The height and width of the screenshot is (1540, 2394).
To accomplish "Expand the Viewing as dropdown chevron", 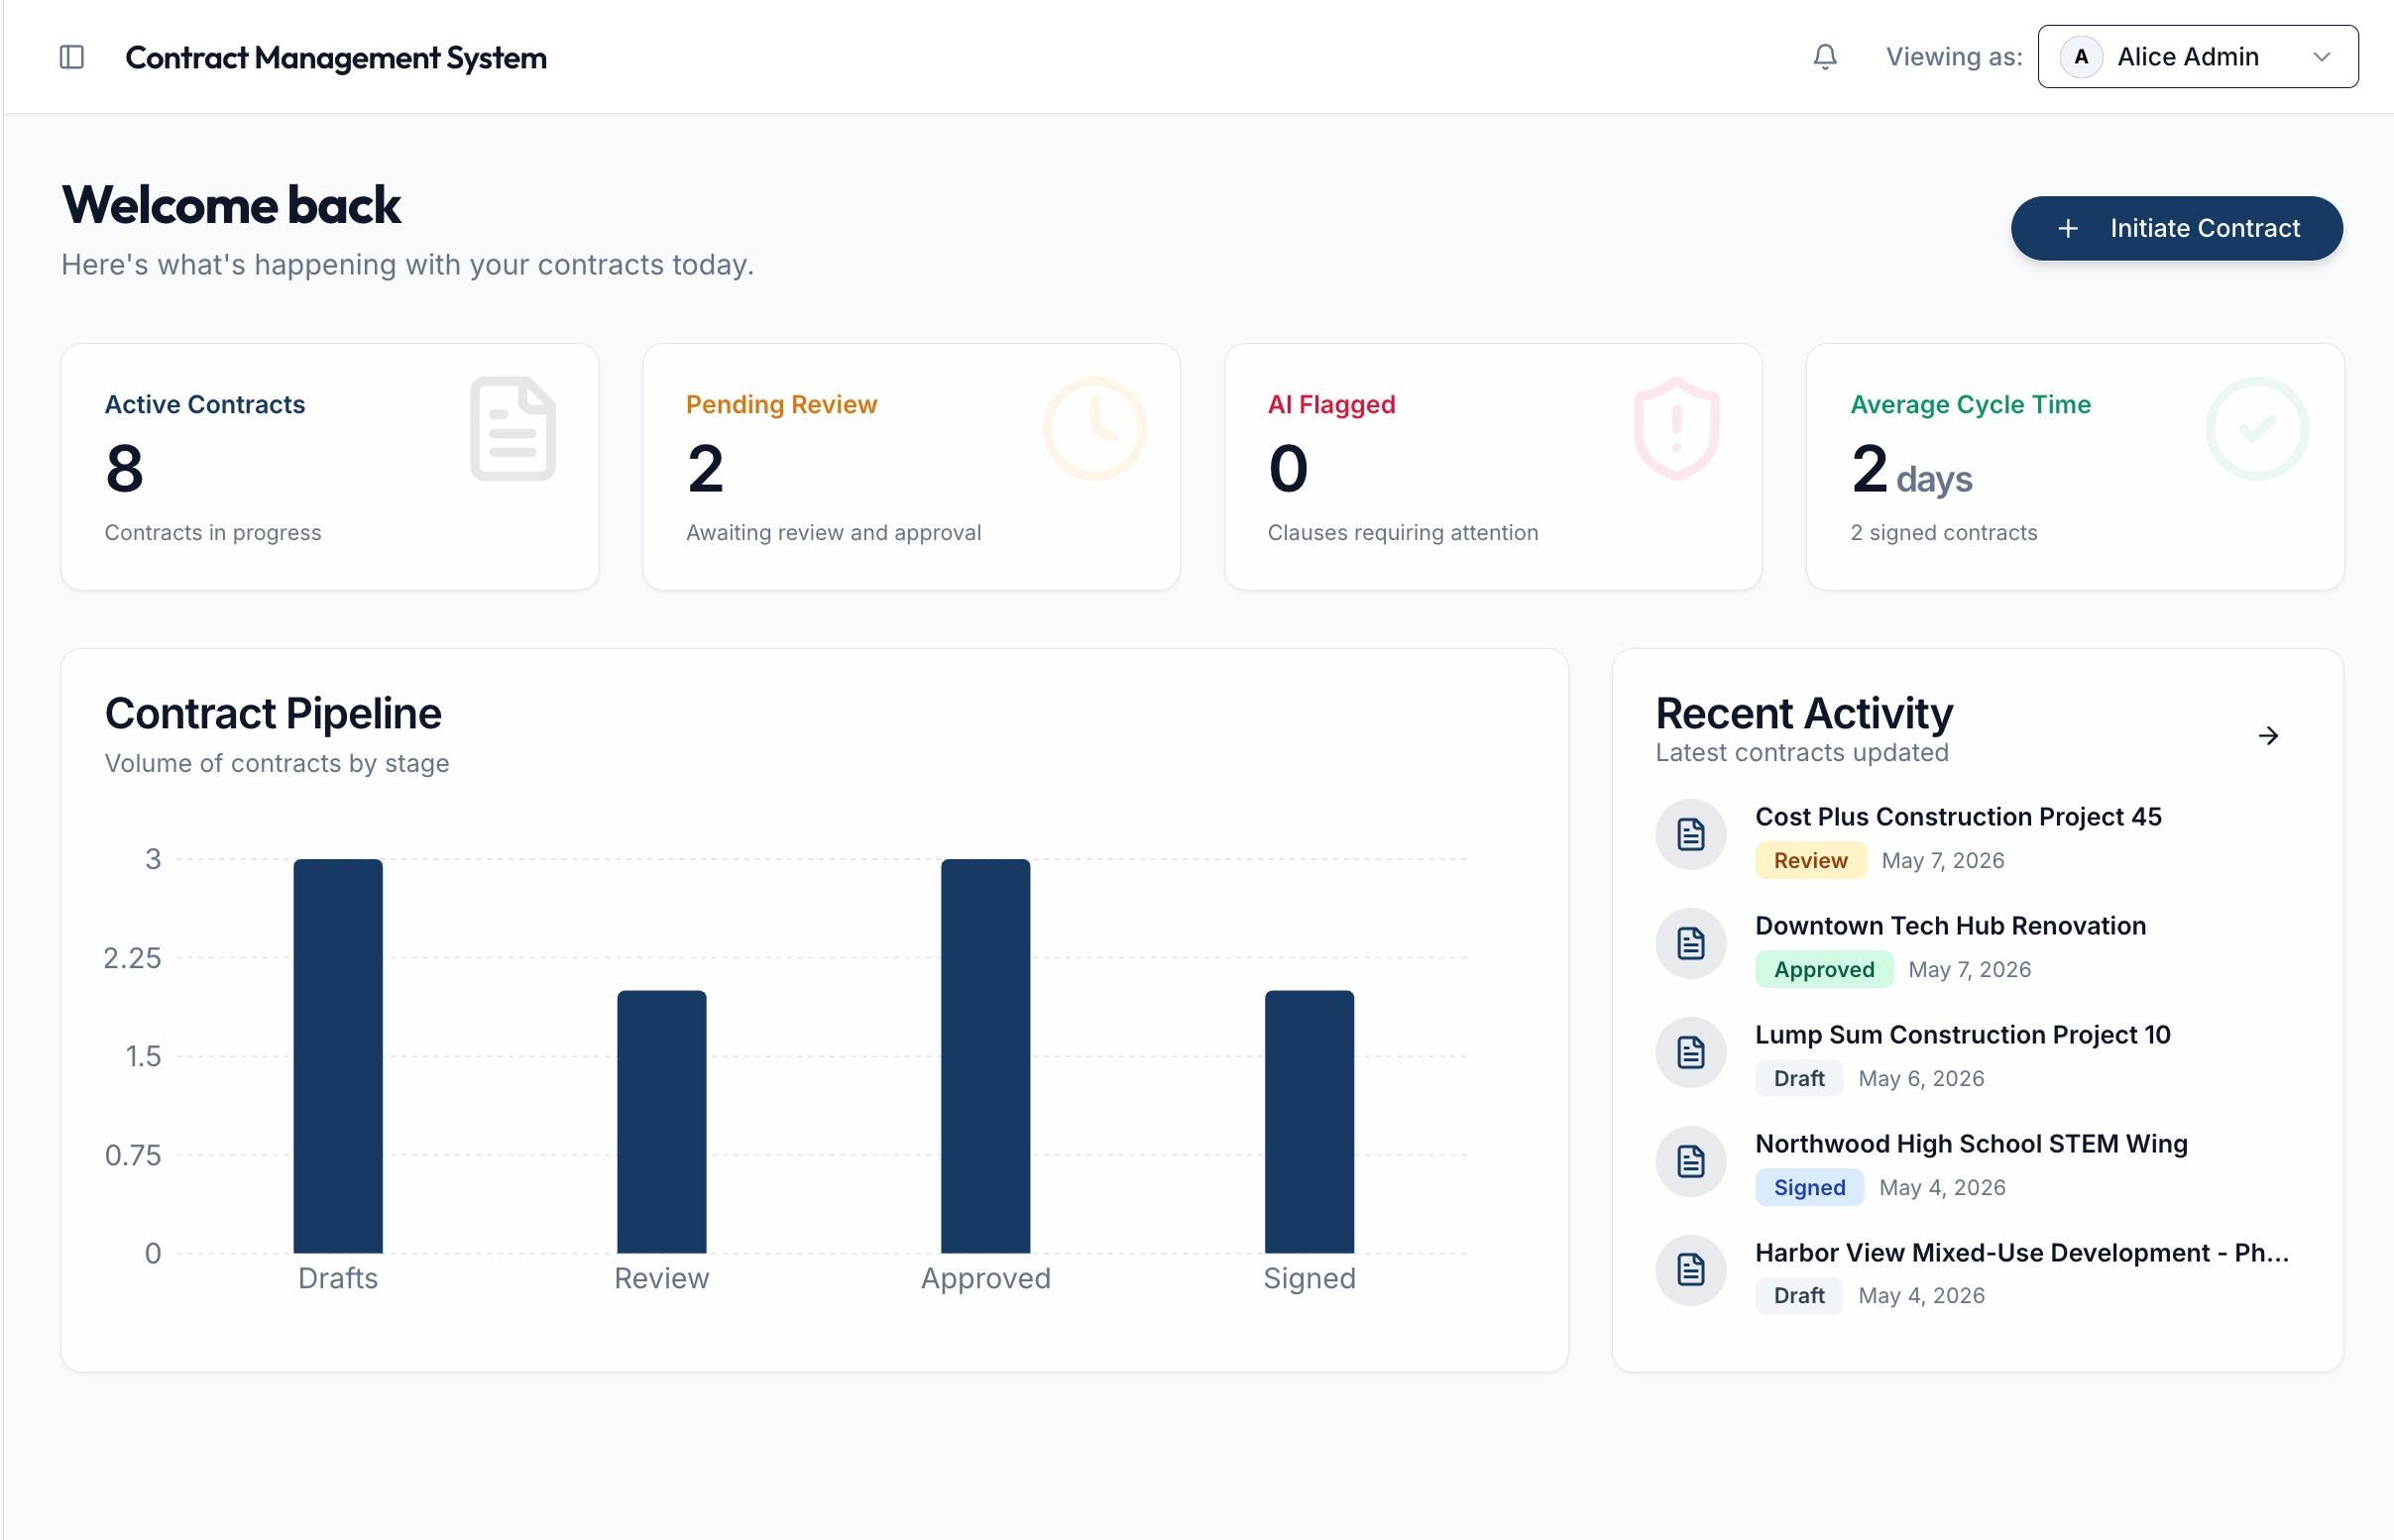I will [x=2322, y=57].
